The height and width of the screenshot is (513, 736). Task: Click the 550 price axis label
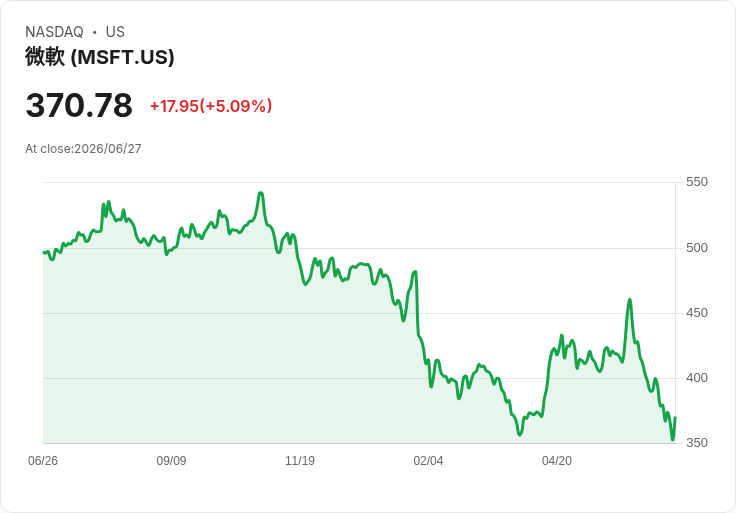(x=697, y=182)
